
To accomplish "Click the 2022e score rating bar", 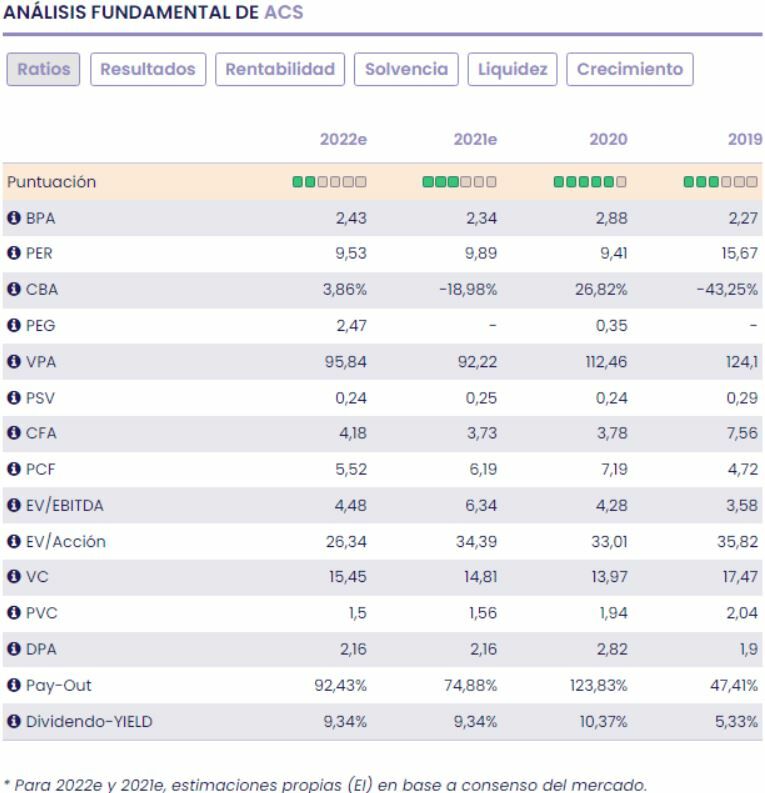I will pos(329,183).
